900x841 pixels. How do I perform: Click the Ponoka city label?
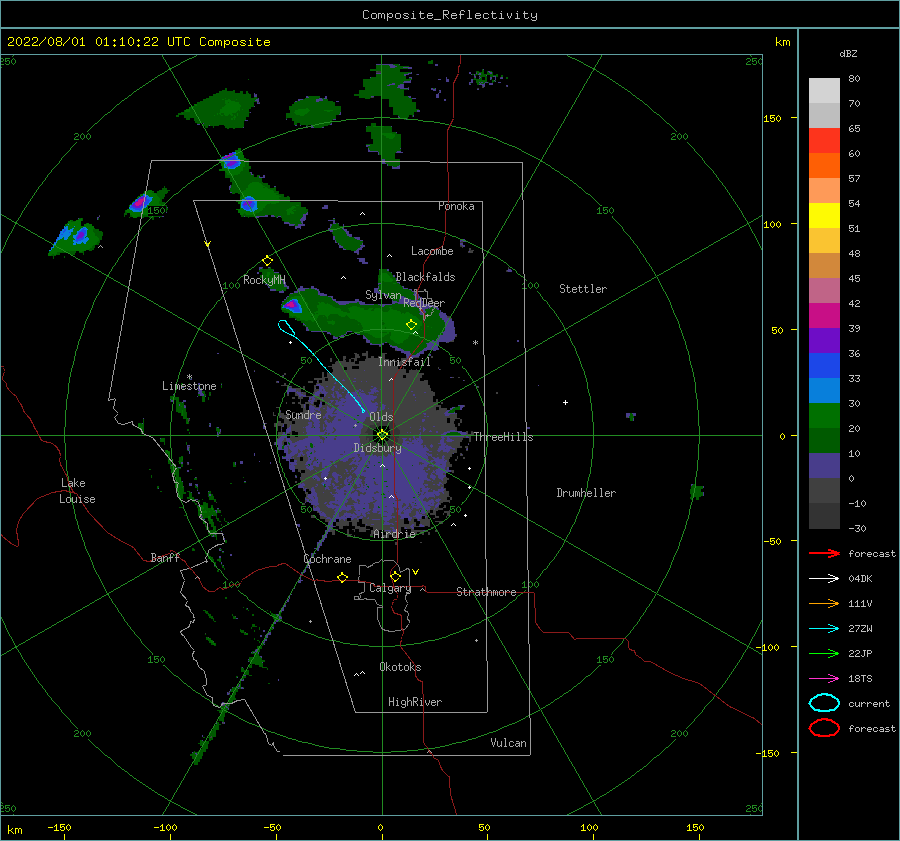(x=456, y=206)
